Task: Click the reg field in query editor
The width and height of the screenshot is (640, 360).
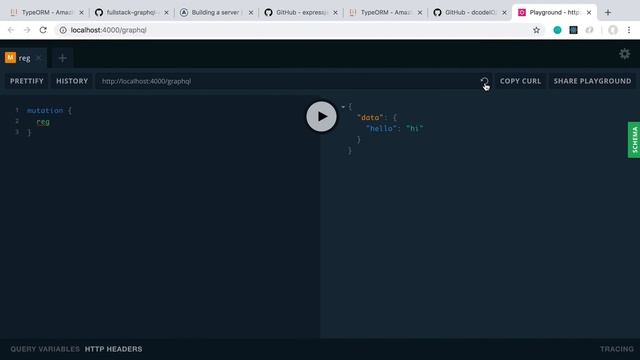Action: (43, 122)
